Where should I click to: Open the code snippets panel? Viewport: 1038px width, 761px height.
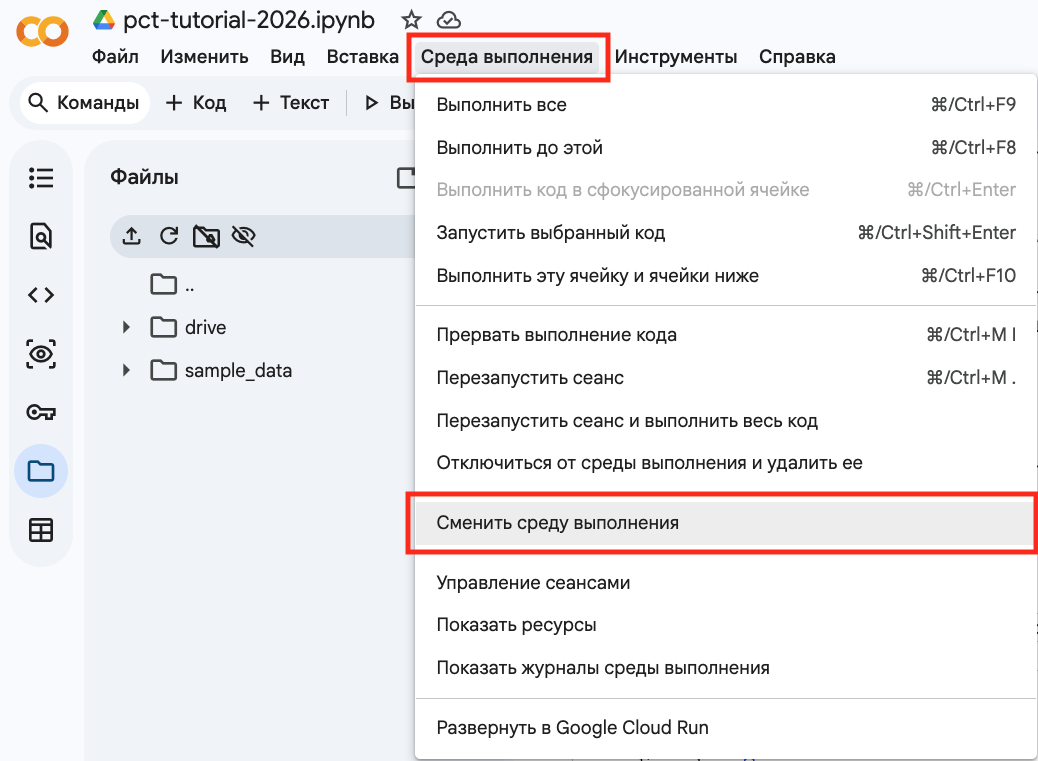(40, 294)
